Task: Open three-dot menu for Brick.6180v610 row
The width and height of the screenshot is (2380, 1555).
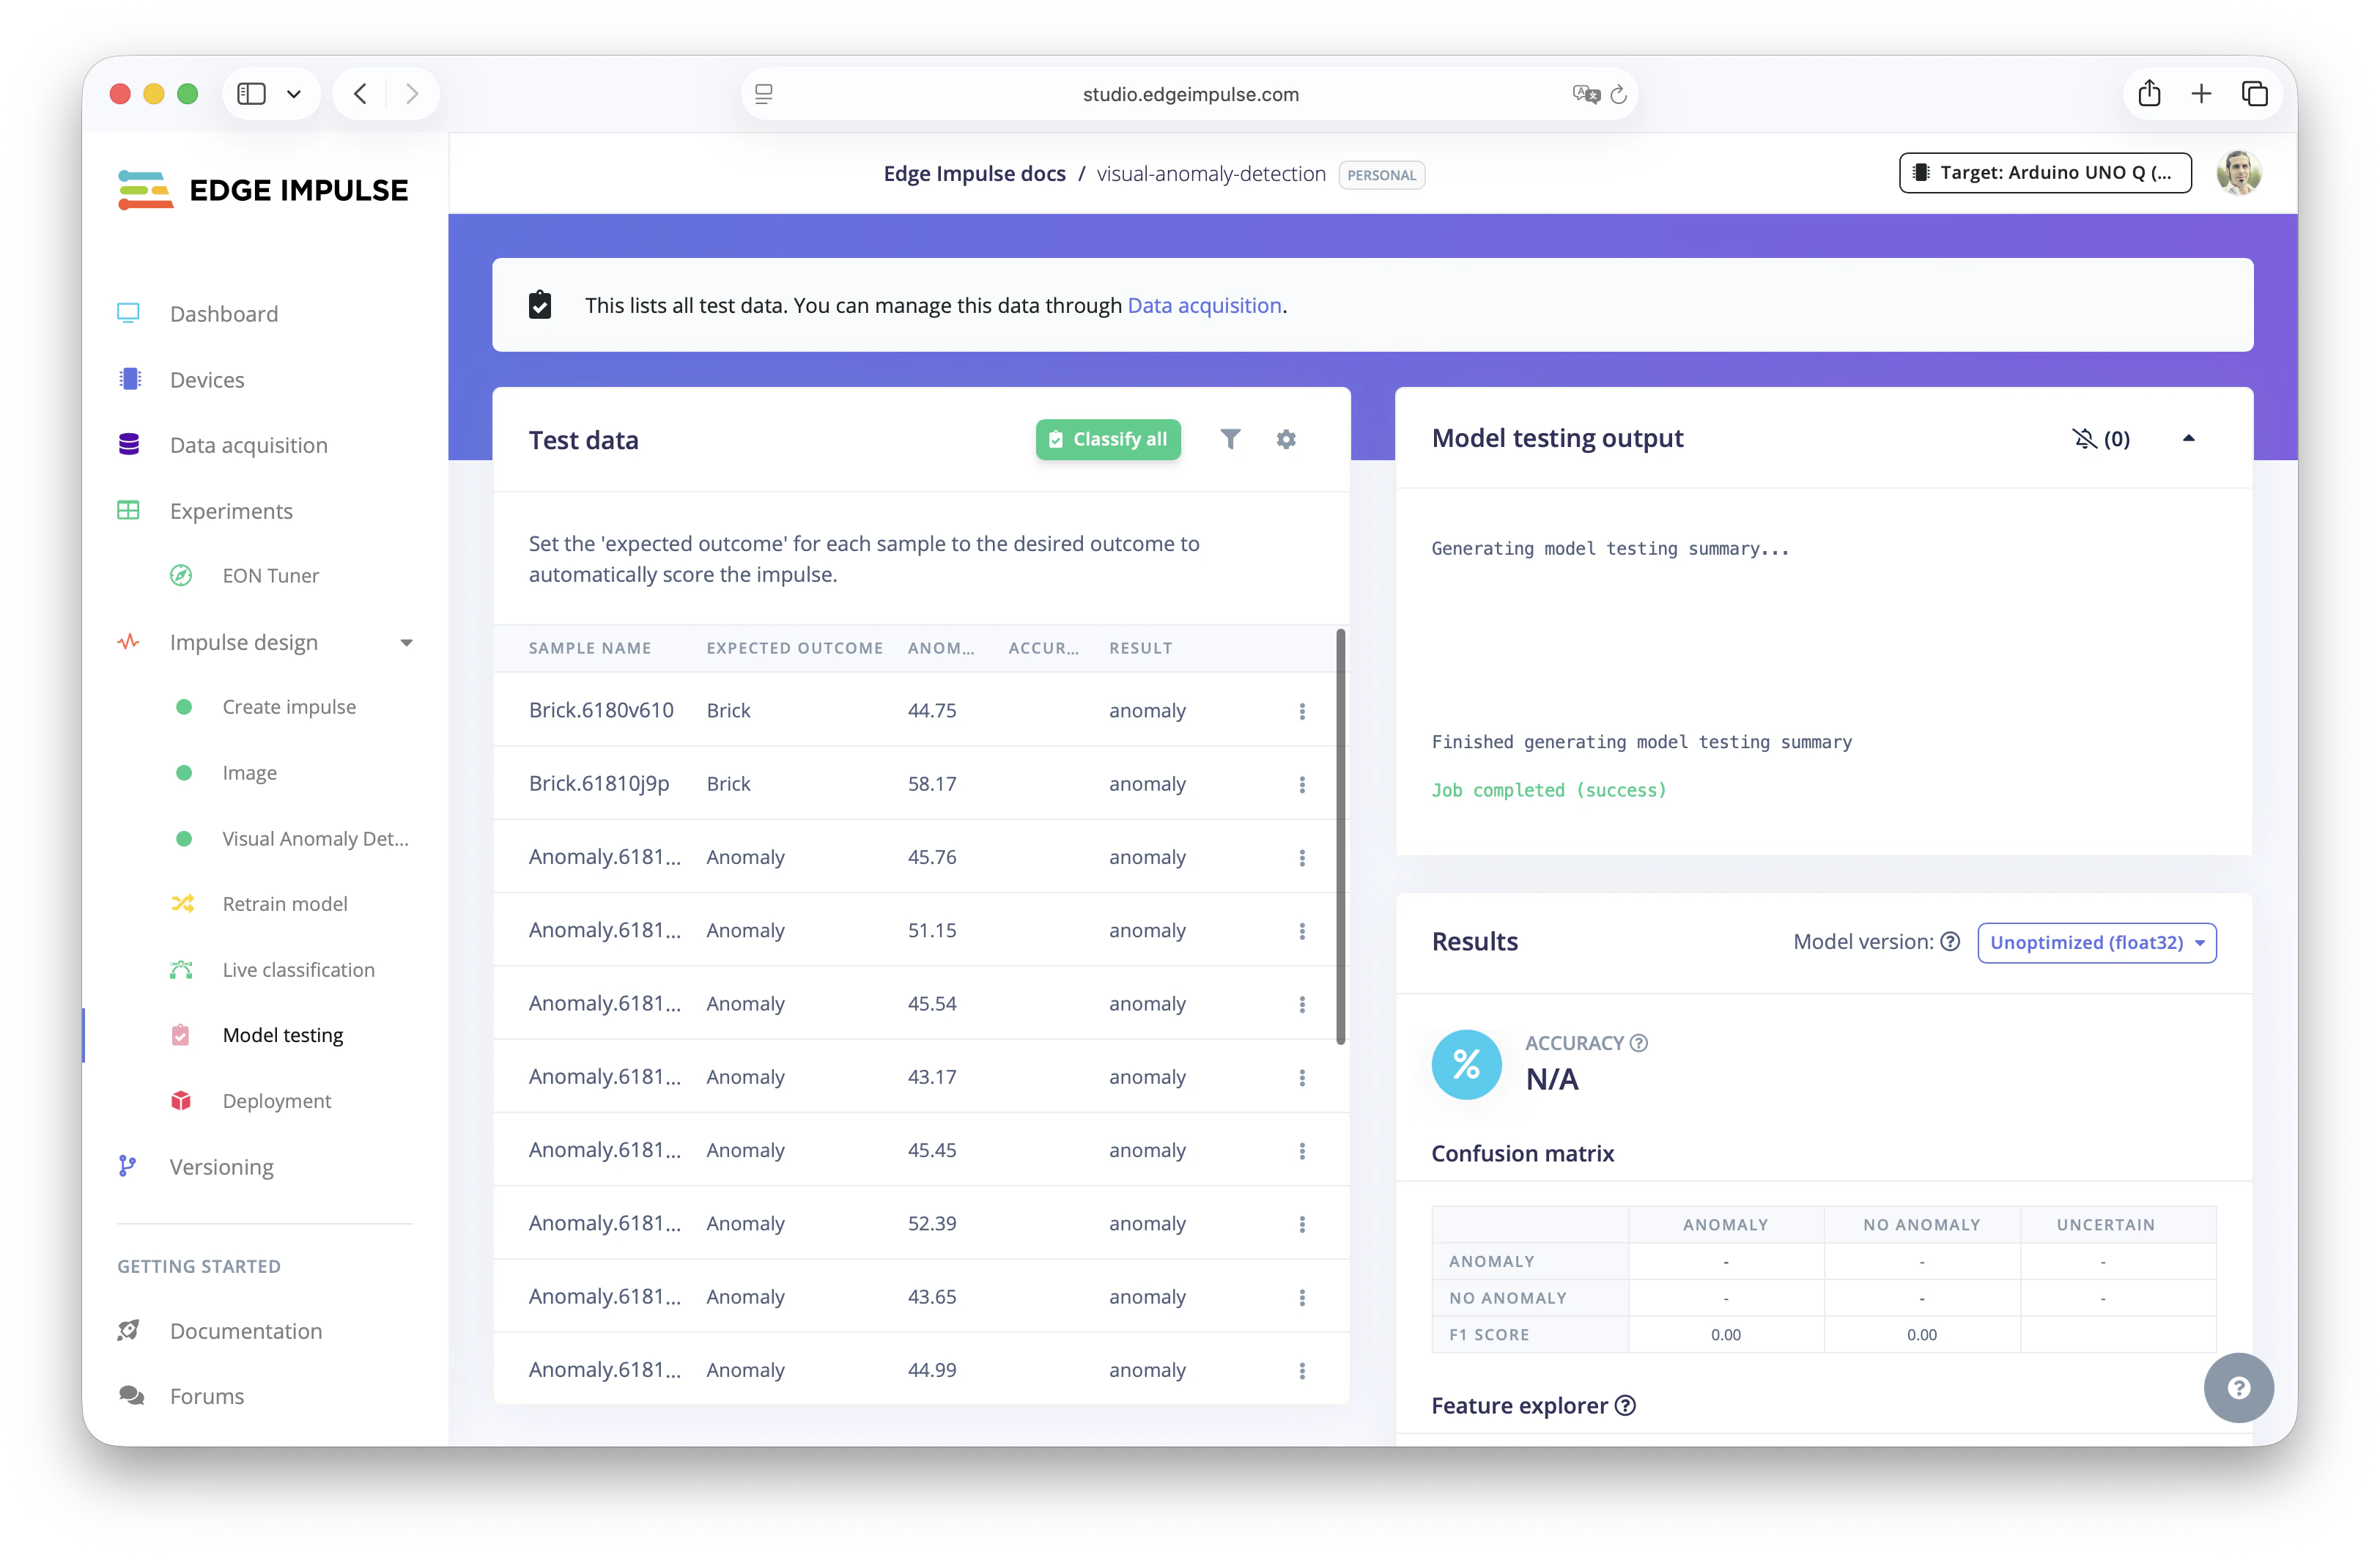Action: point(1302,711)
